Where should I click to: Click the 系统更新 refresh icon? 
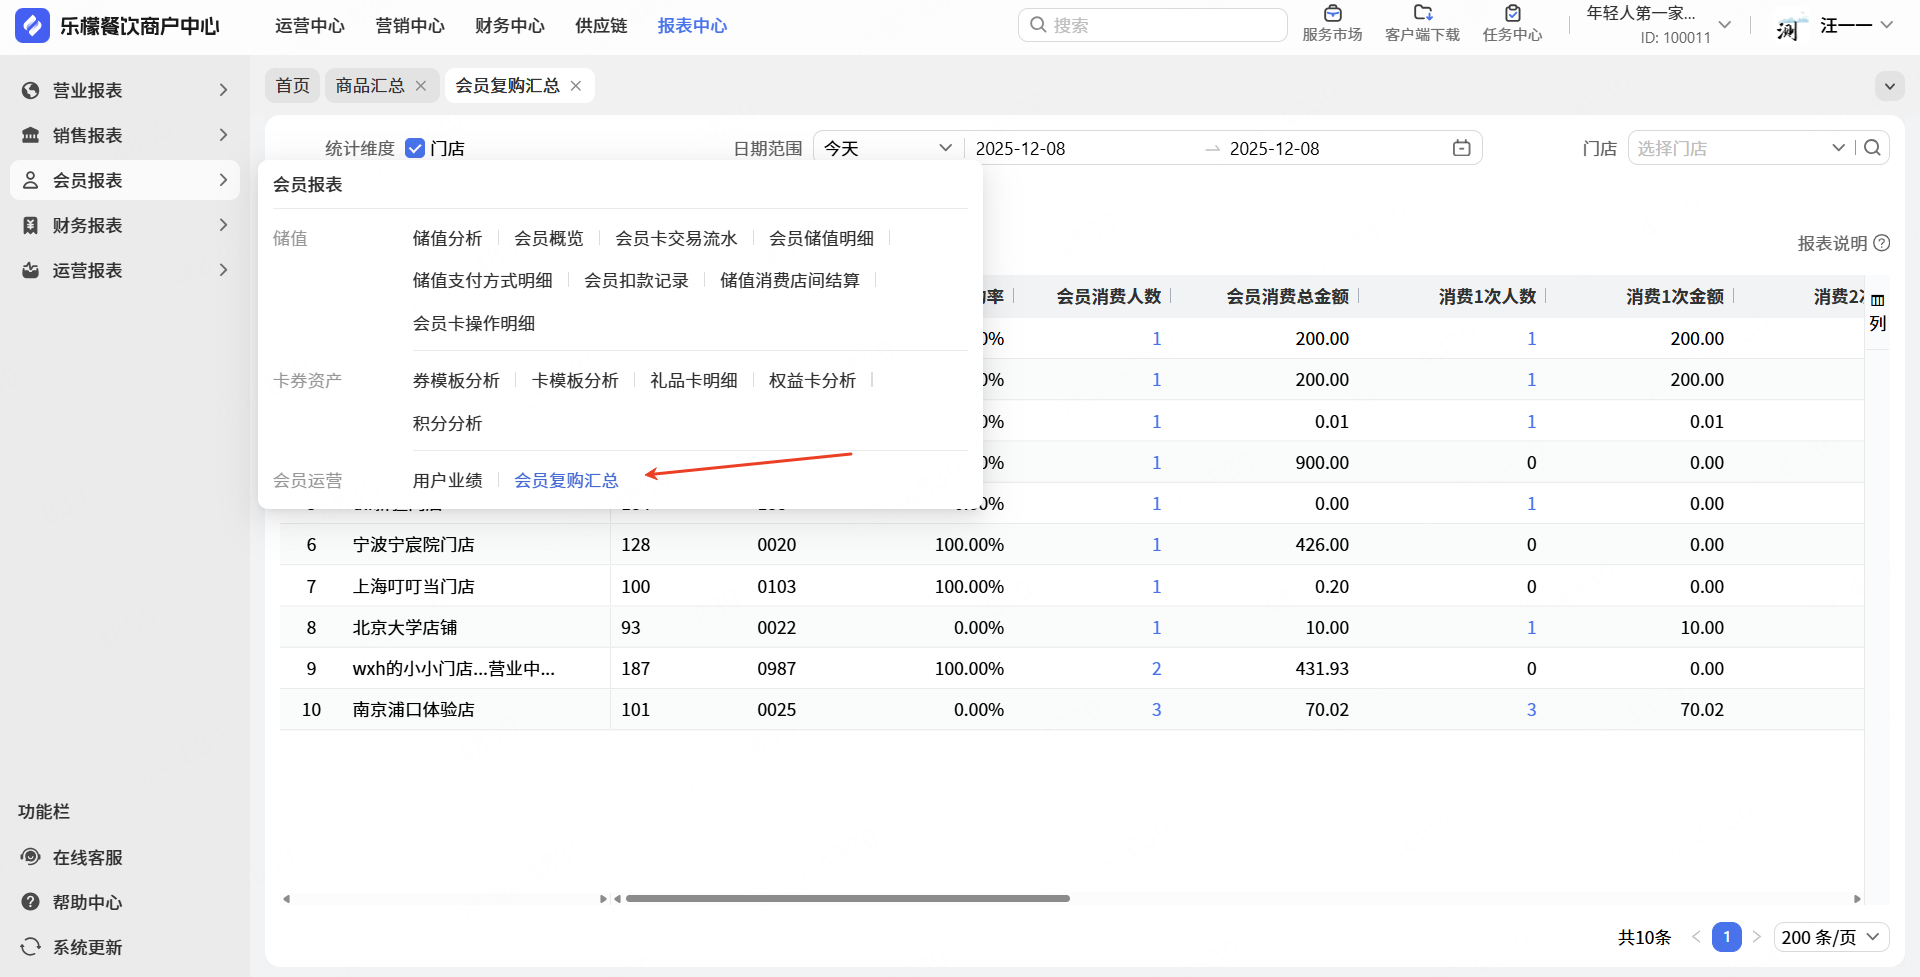31,947
